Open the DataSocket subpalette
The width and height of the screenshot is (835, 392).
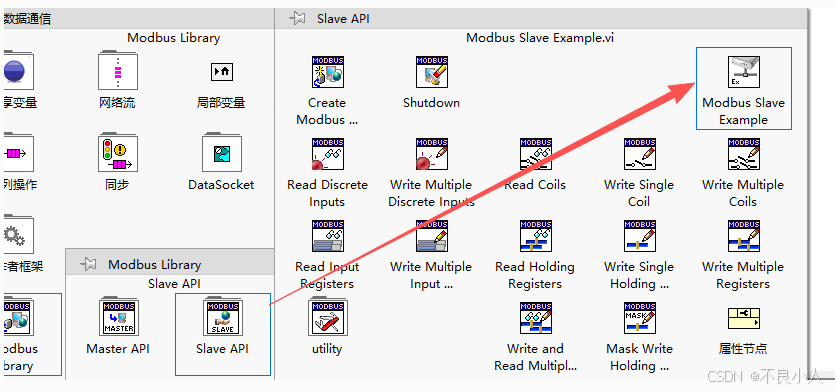click(222, 152)
